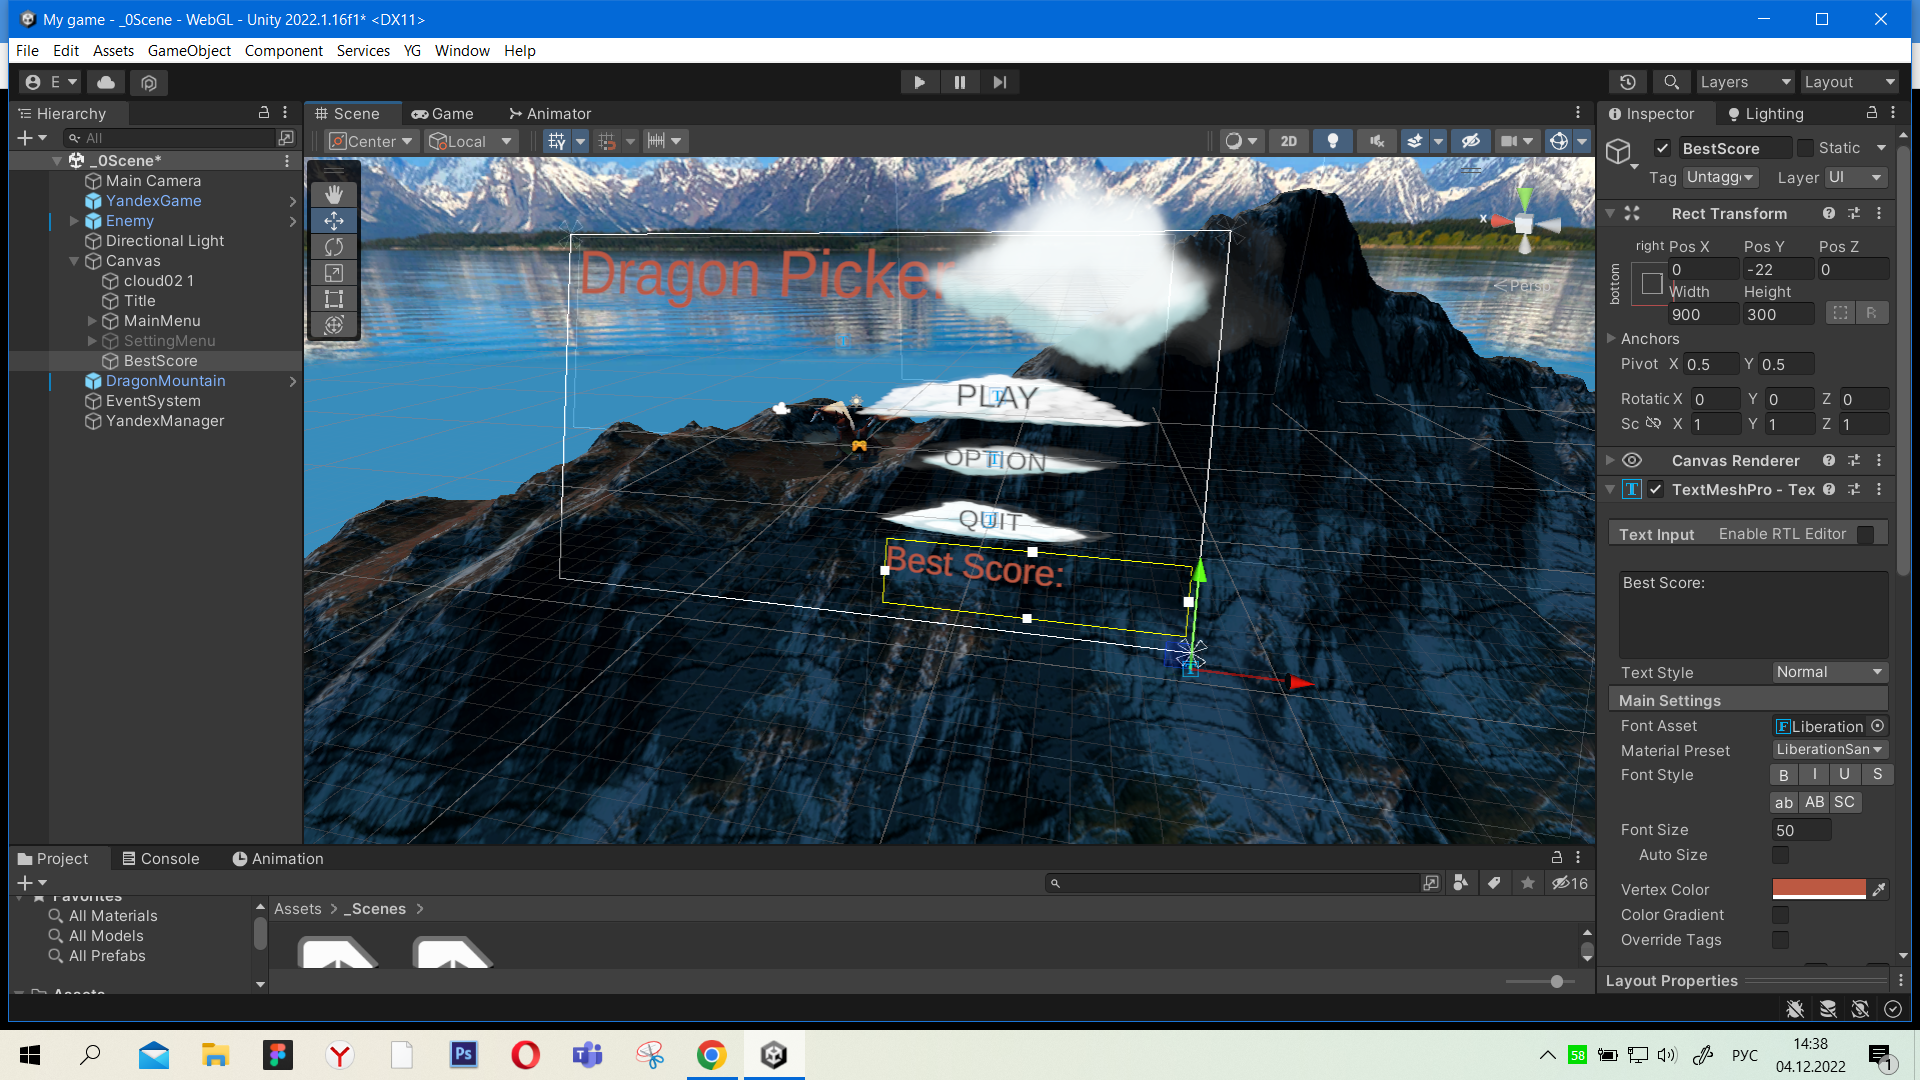Select the Hand view tool

point(334,194)
